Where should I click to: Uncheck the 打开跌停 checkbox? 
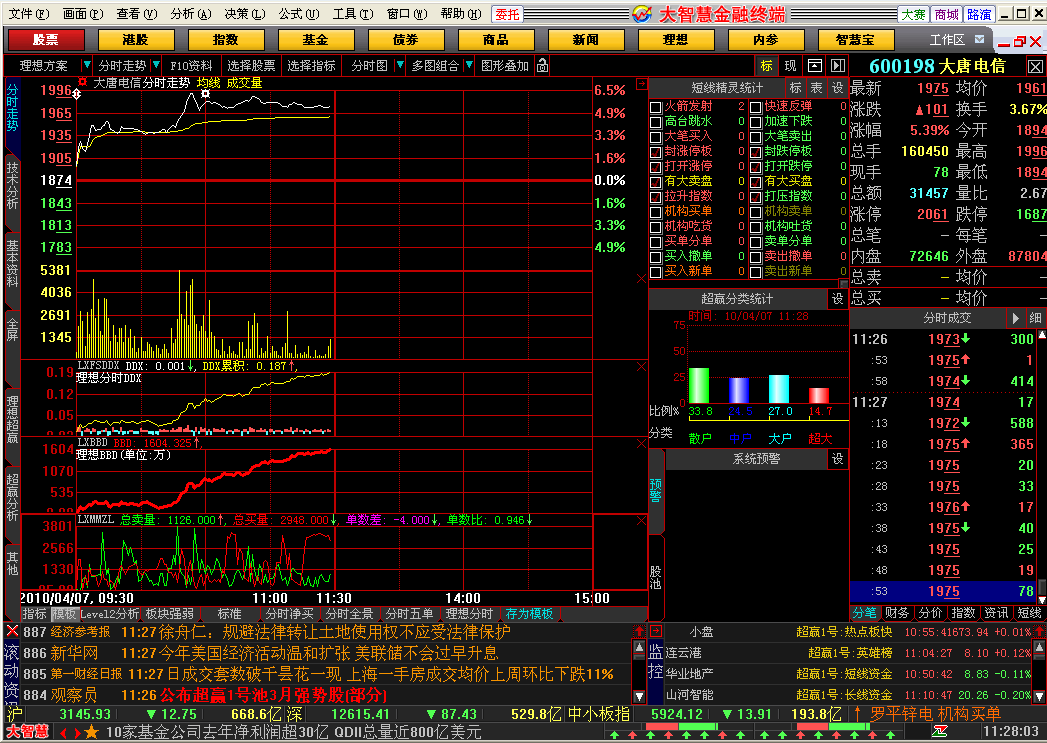click(755, 167)
